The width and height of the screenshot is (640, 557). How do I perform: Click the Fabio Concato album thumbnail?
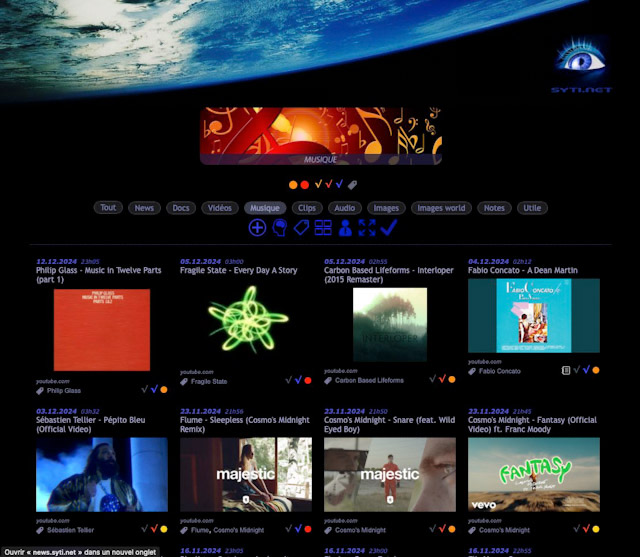pos(533,315)
